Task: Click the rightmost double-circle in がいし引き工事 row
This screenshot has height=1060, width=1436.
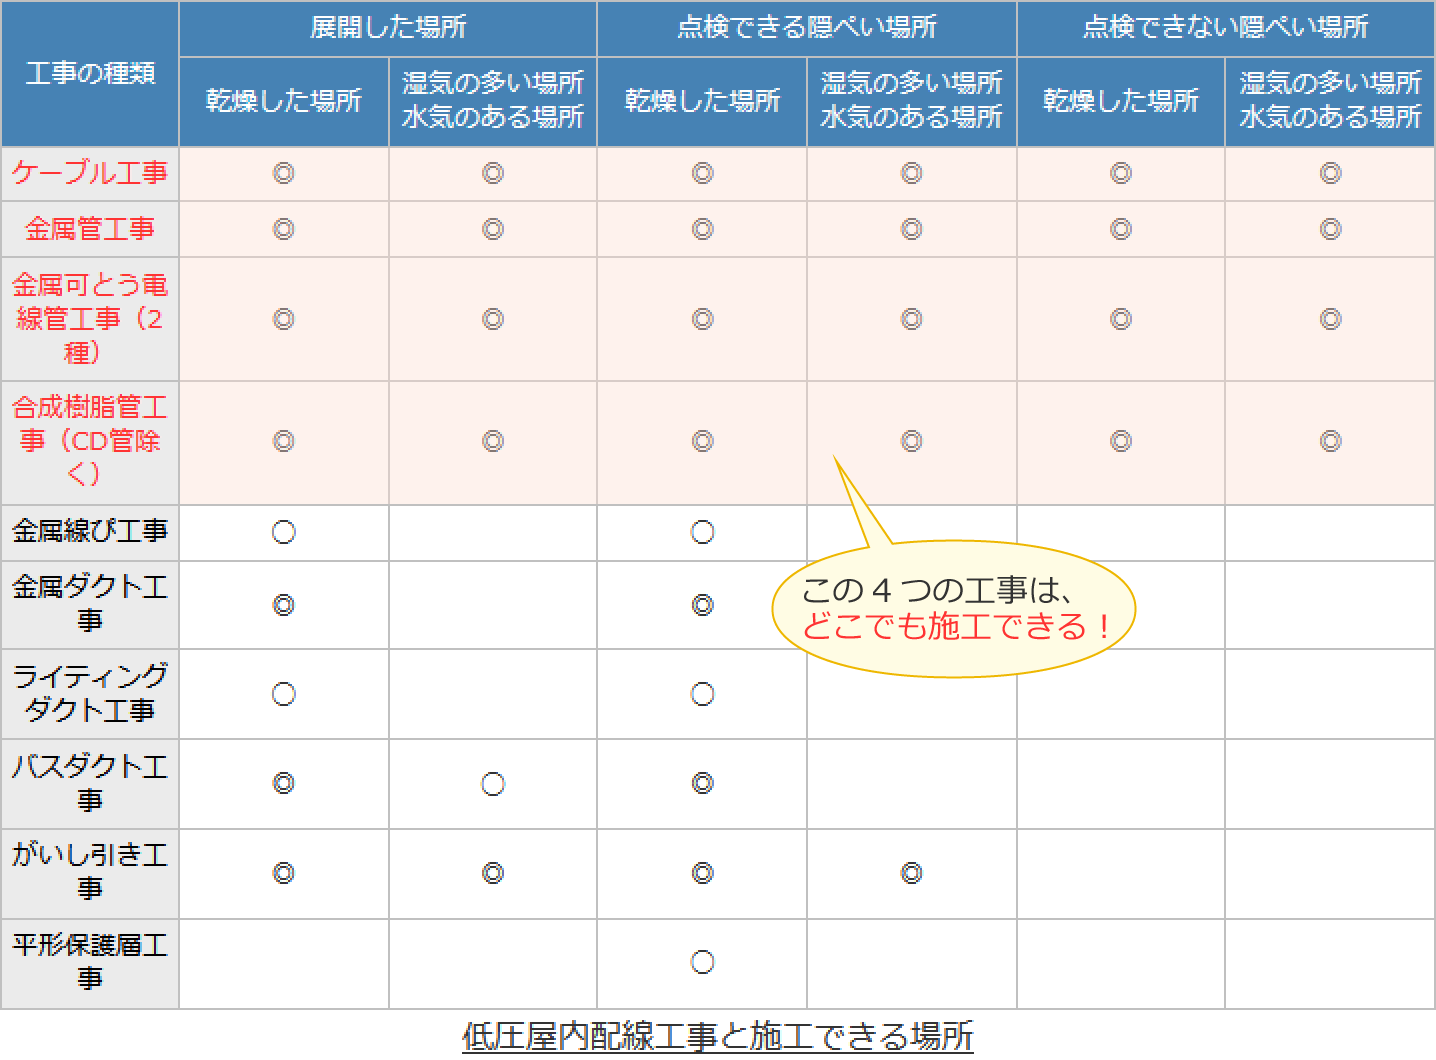Action: [912, 873]
